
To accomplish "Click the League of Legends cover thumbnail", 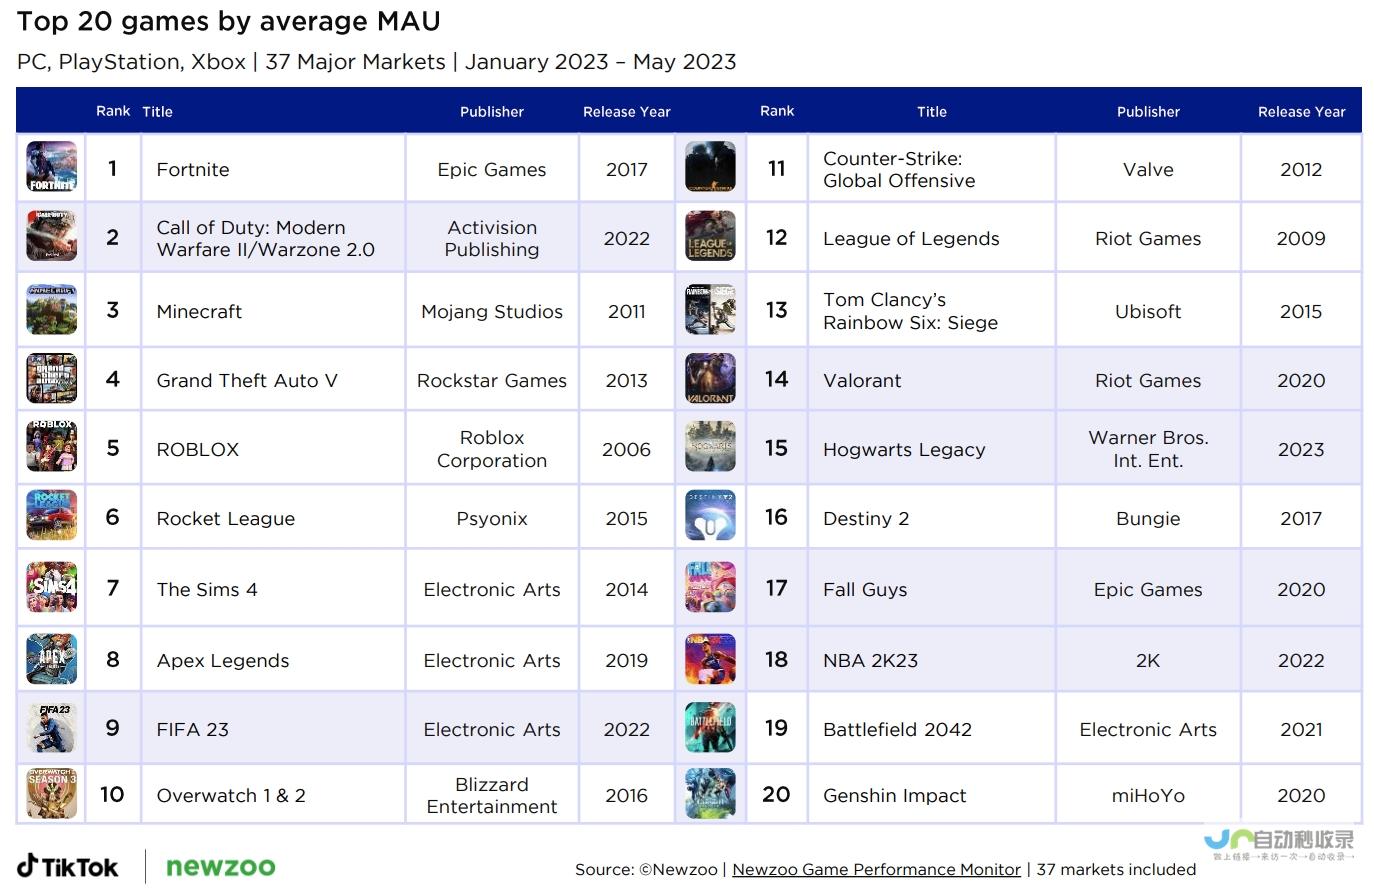I will [x=710, y=236].
